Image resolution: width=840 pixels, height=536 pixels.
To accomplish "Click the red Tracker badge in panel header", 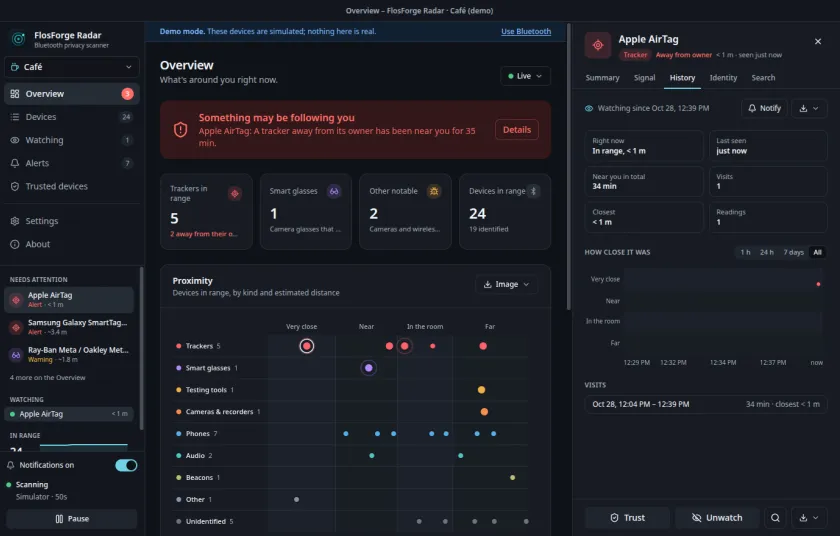I will click(x=635, y=55).
